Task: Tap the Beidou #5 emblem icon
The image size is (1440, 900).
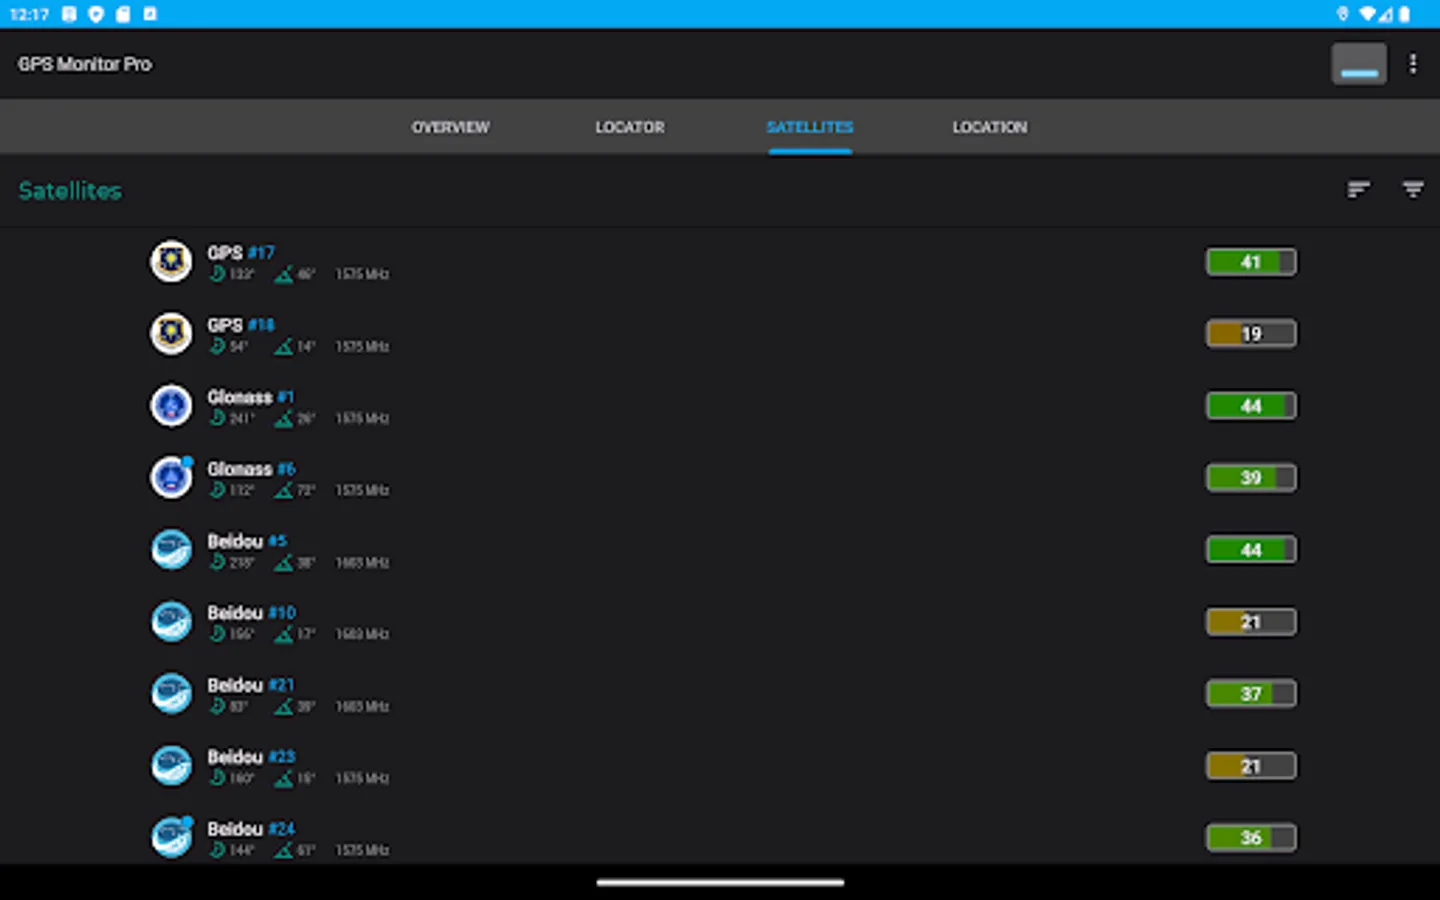Action: click(x=171, y=550)
